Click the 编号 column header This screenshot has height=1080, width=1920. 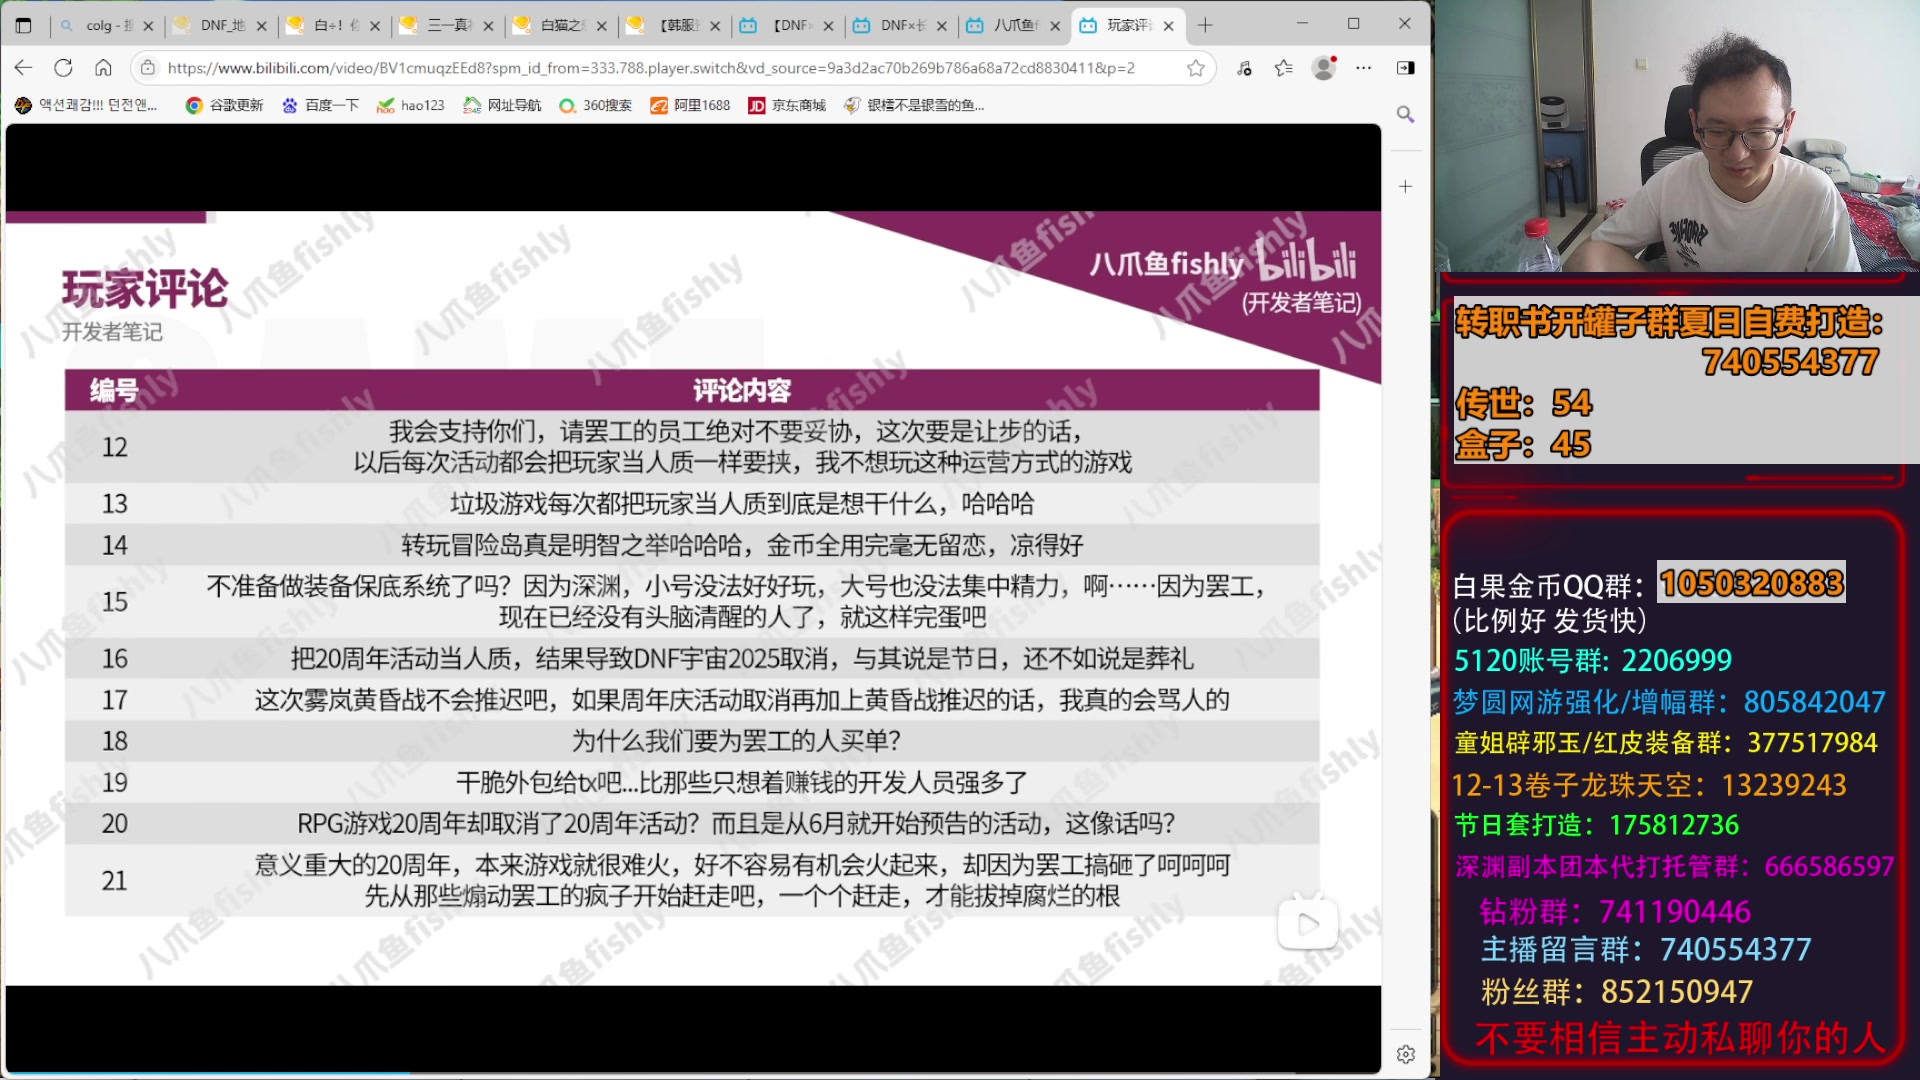(x=114, y=390)
